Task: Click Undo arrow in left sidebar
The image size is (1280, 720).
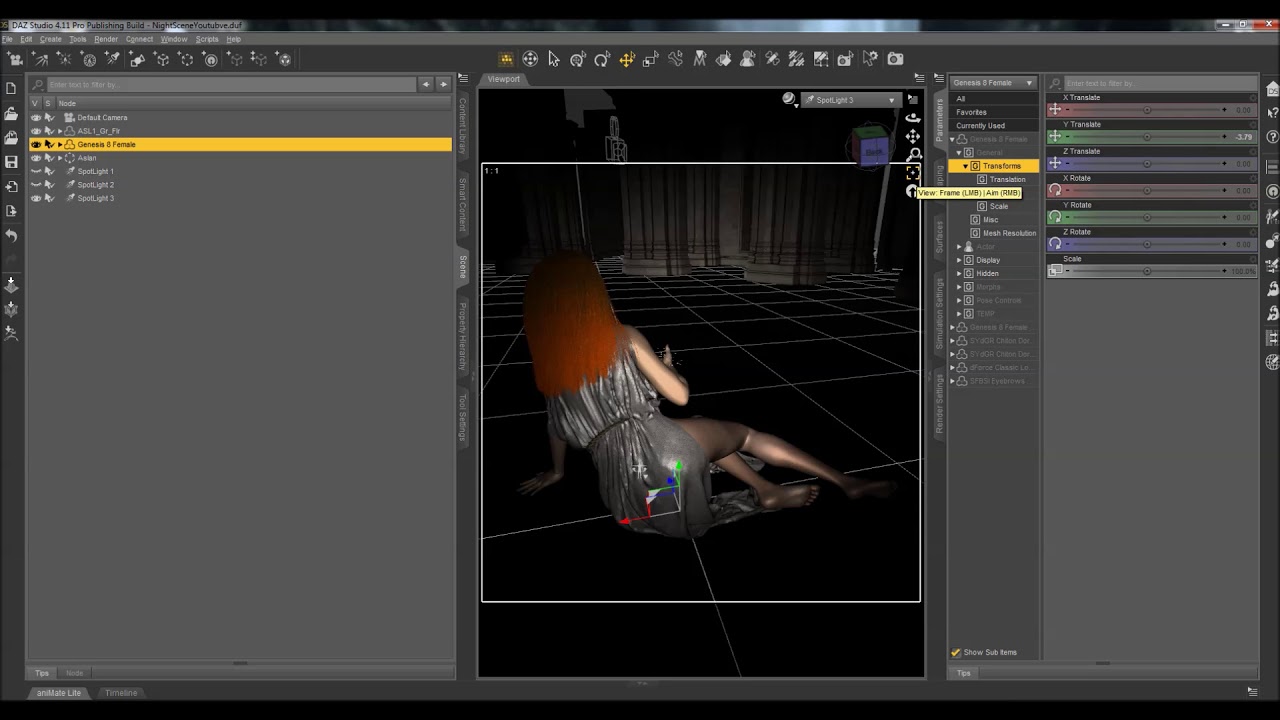Action: tap(11, 236)
